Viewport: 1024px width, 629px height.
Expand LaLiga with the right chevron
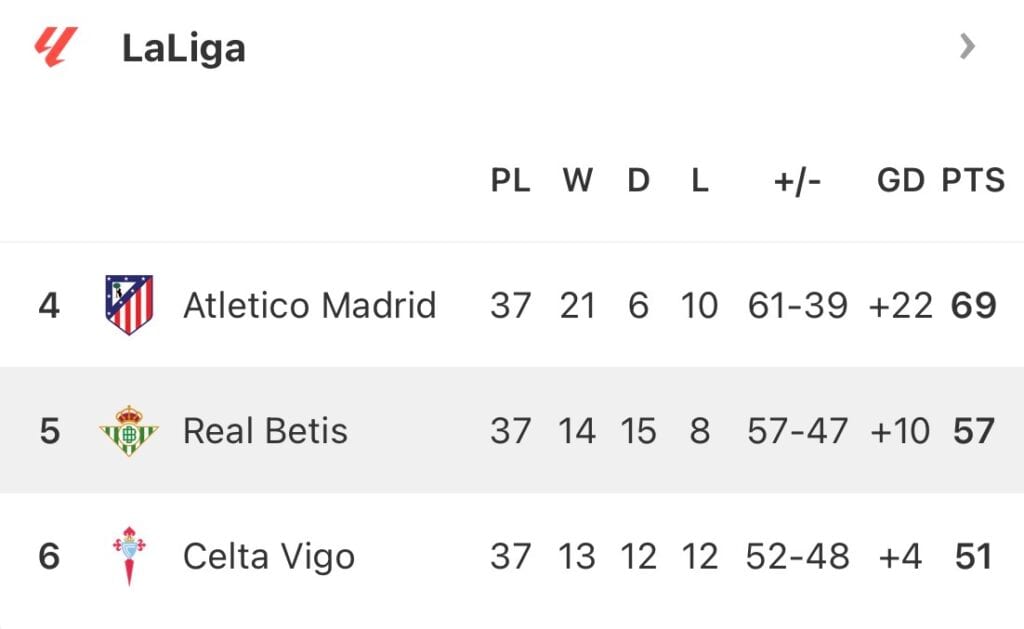coord(967,46)
